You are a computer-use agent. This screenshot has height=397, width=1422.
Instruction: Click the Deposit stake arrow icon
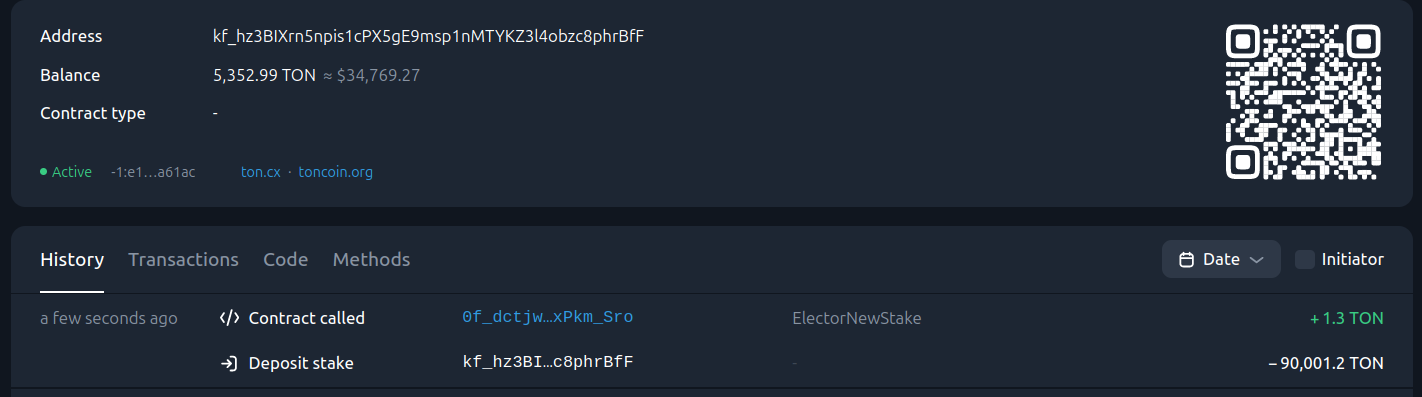coord(229,363)
